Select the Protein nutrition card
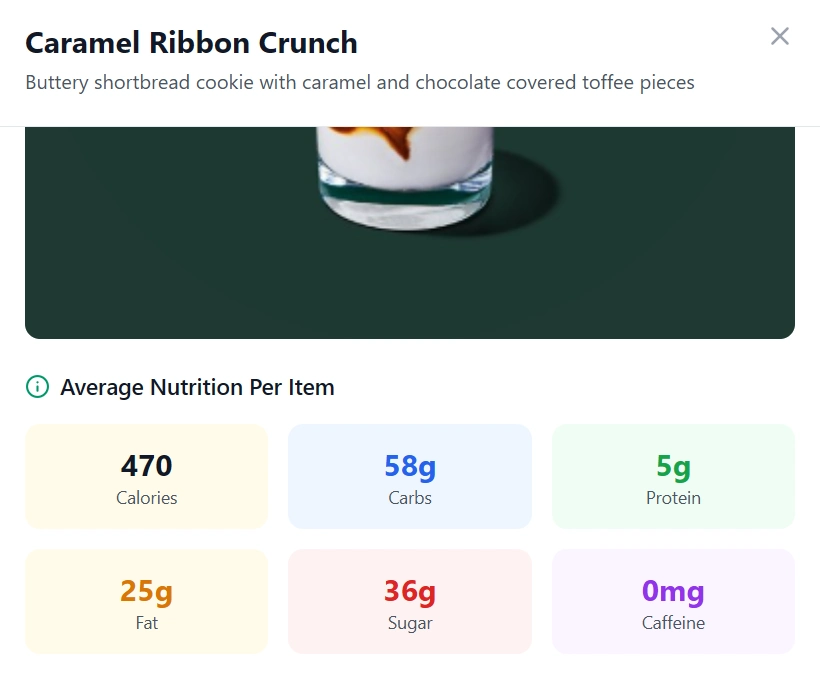The width and height of the screenshot is (820, 677). pos(673,476)
